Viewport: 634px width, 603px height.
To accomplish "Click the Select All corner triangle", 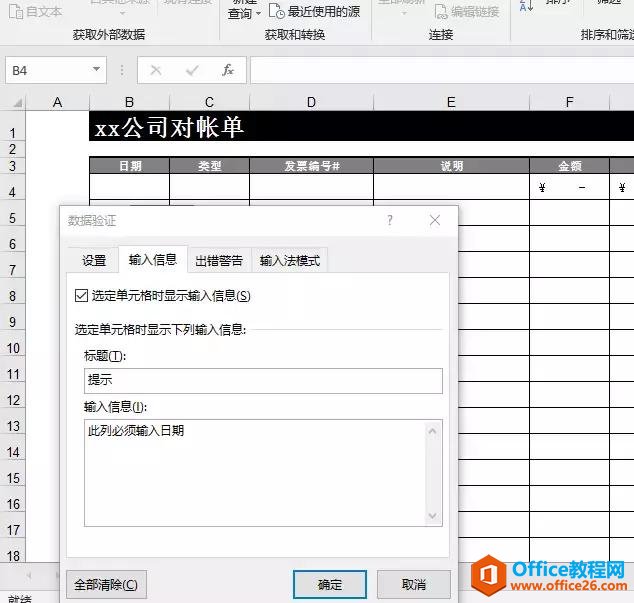I will (x=17, y=103).
